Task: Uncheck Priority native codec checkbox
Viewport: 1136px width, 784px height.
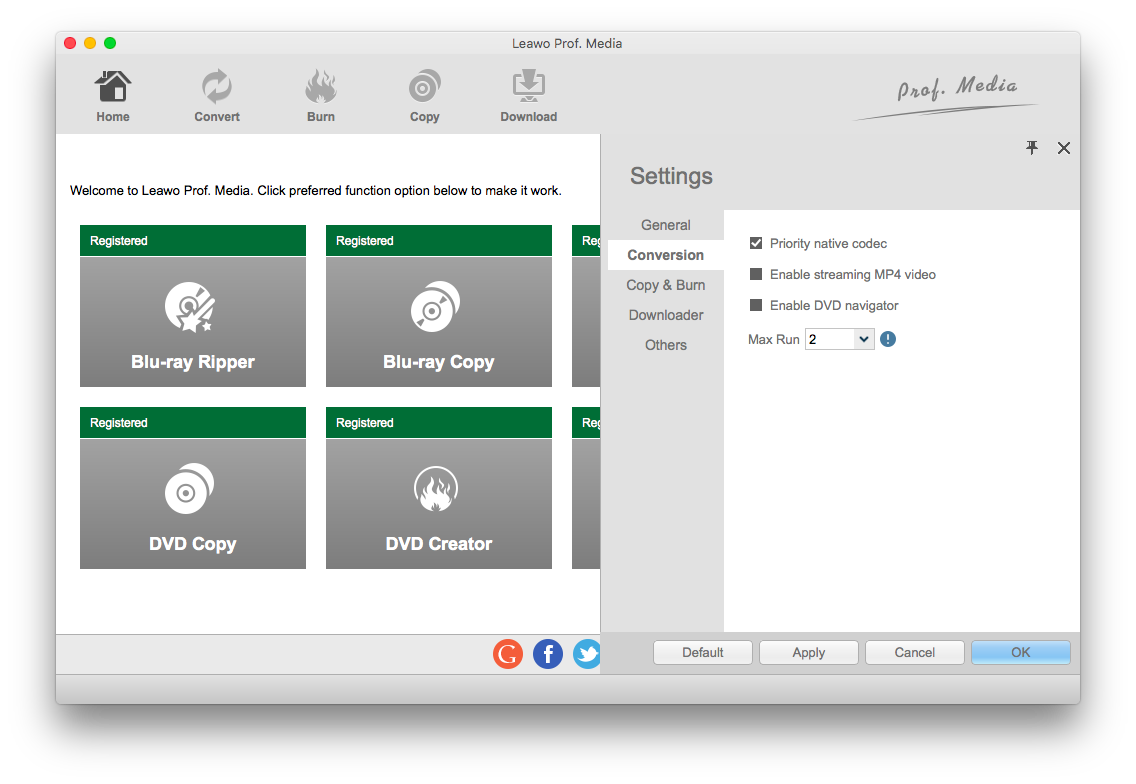Action: pyautogui.click(x=756, y=243)
